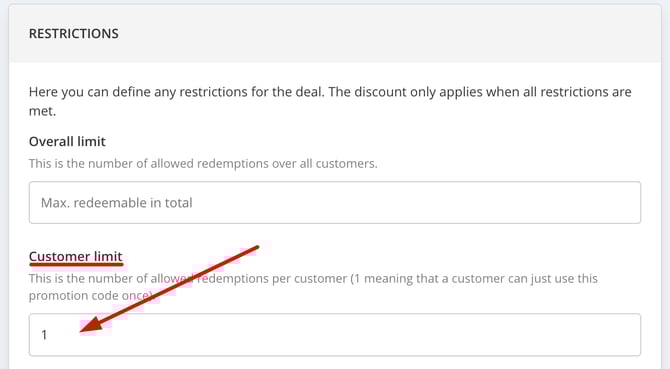The height and width of the screenshot is (369, 670).
Task: Click the 'Max. redeemable in total' placeholder text
Action: (x=116, y=203)
